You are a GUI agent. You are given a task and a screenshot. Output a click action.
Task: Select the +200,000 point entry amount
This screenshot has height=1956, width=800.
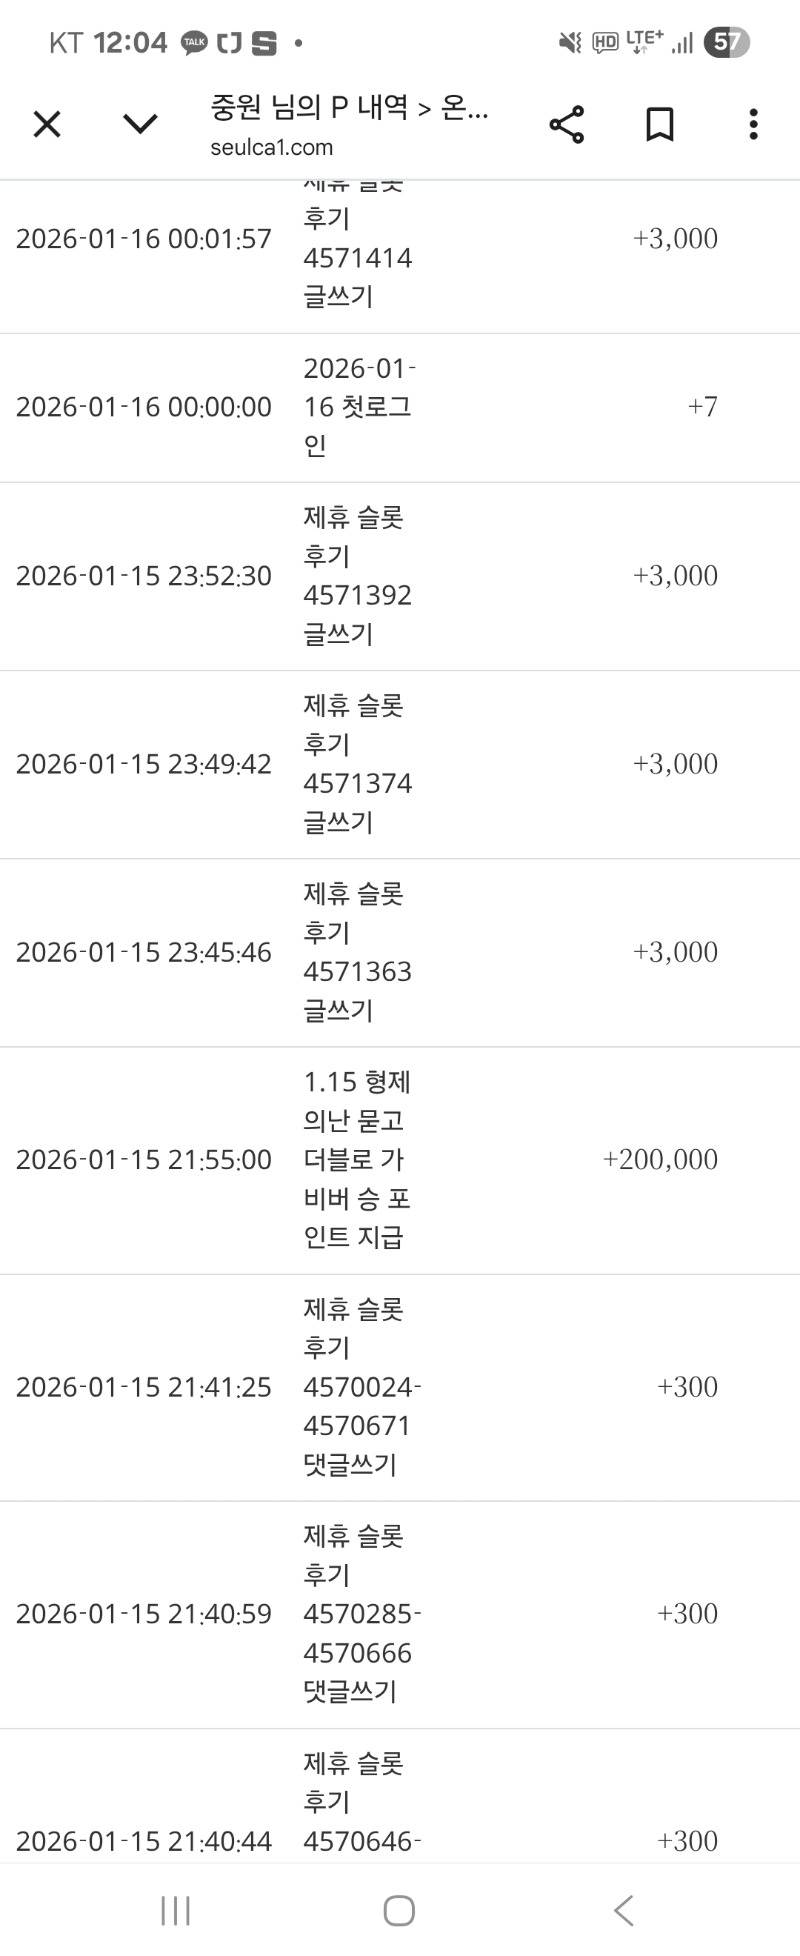click(x=660, y=1160)
